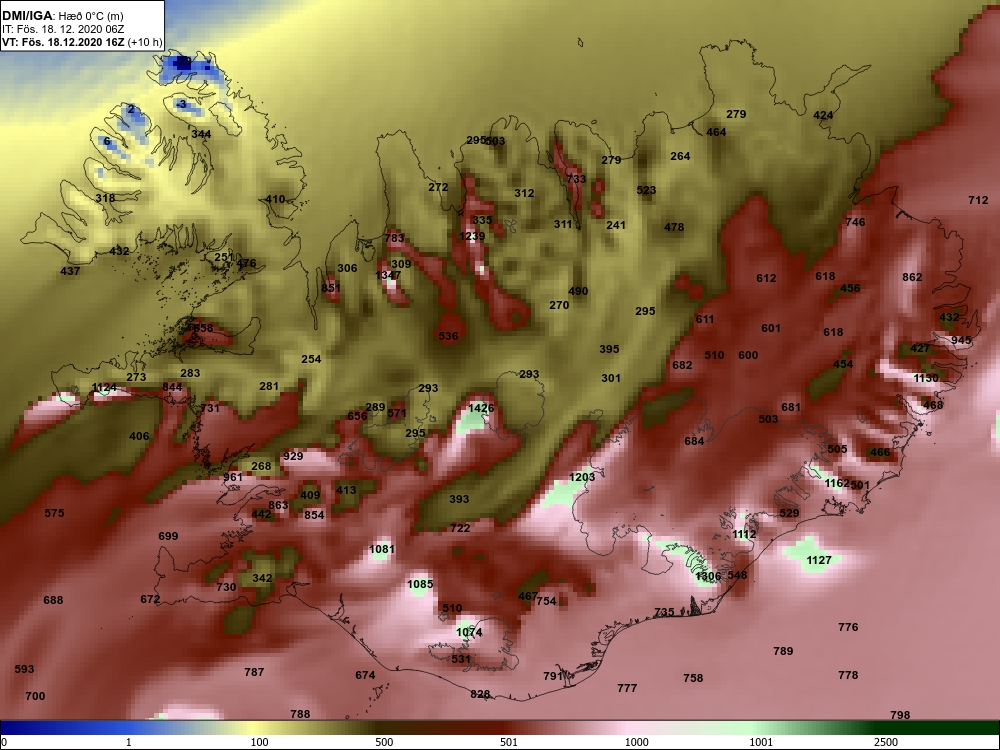The height and width of the screenshot is (750, 1000).
Task: Click the map value '1150'
Action: [x=925, y=378]
